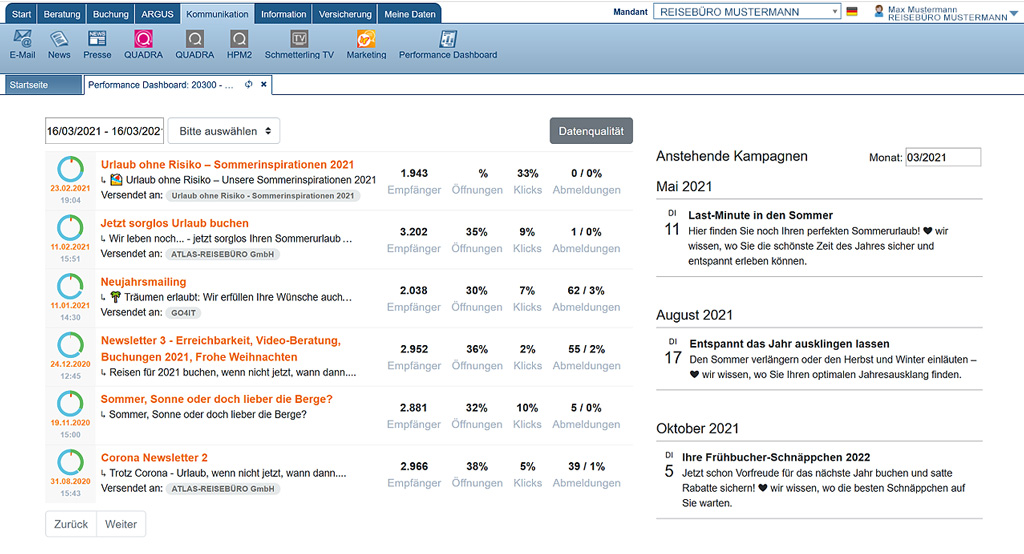Click the 38% Öffnungen value
1024x554 pixels.
tap(477, 466)
